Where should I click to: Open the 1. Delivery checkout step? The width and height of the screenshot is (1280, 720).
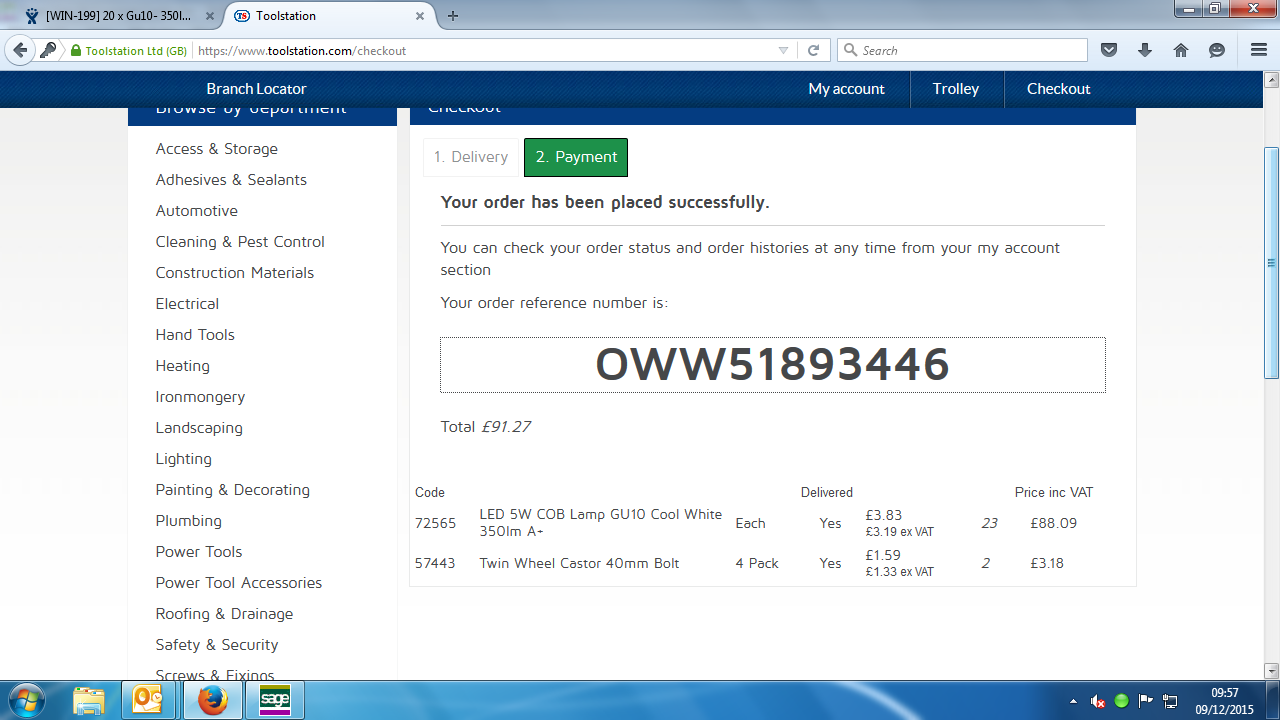471,157
